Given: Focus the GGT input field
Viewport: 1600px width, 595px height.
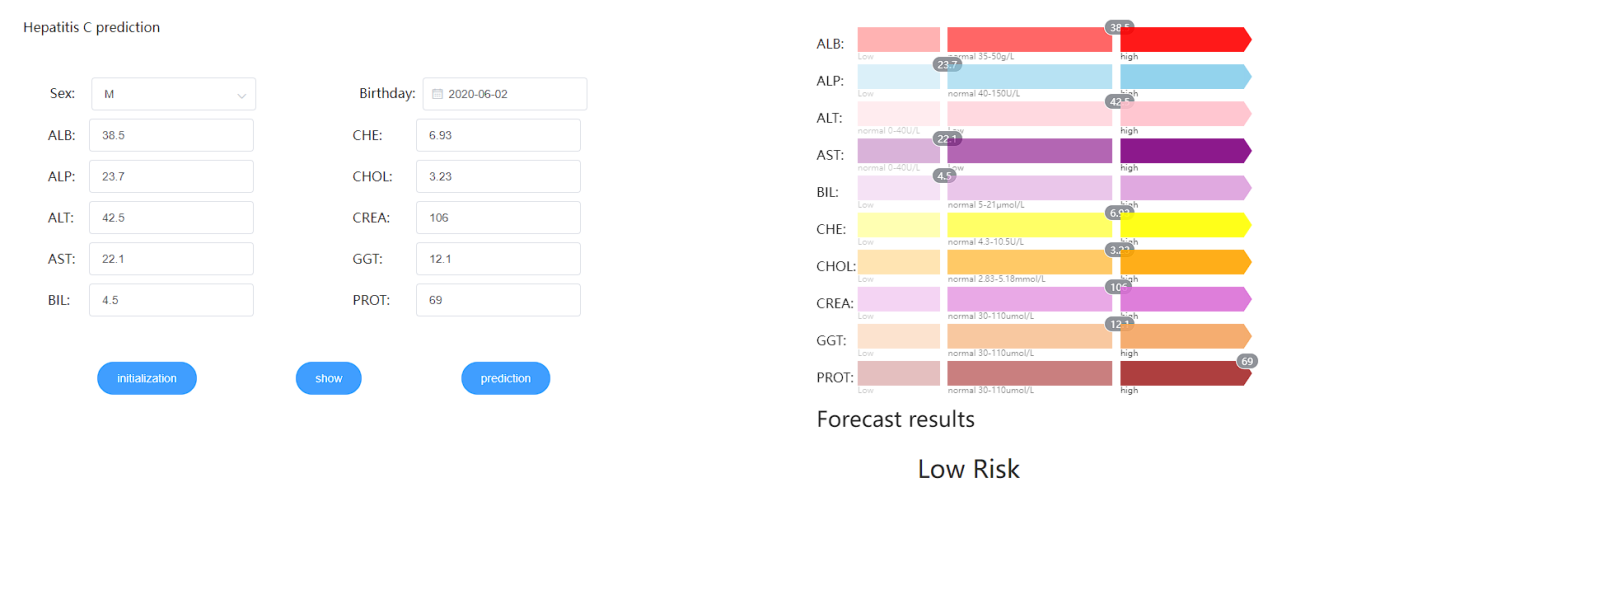Looking at the screenshot, I should coord(498,258).
